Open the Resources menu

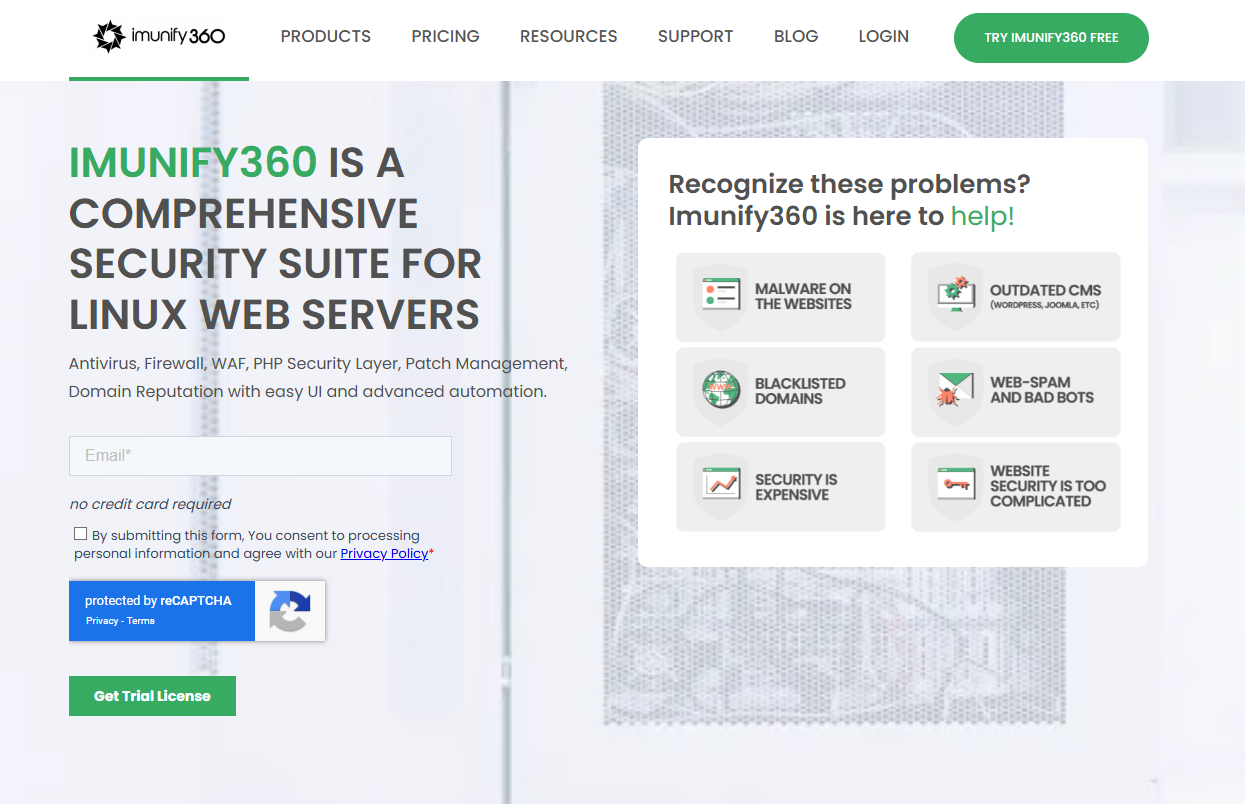click(568, 36)
